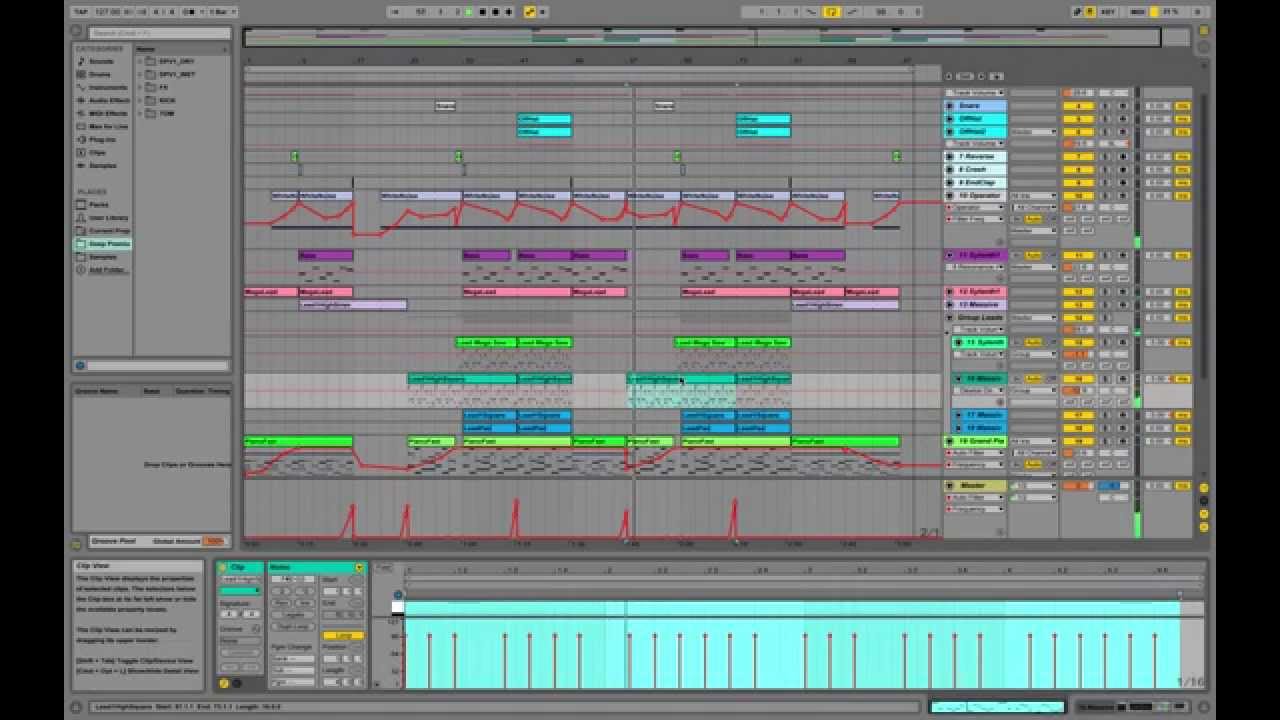Fold the 16 Massive track
This screenshot has height=720, width=1280.
pos(958,379)
